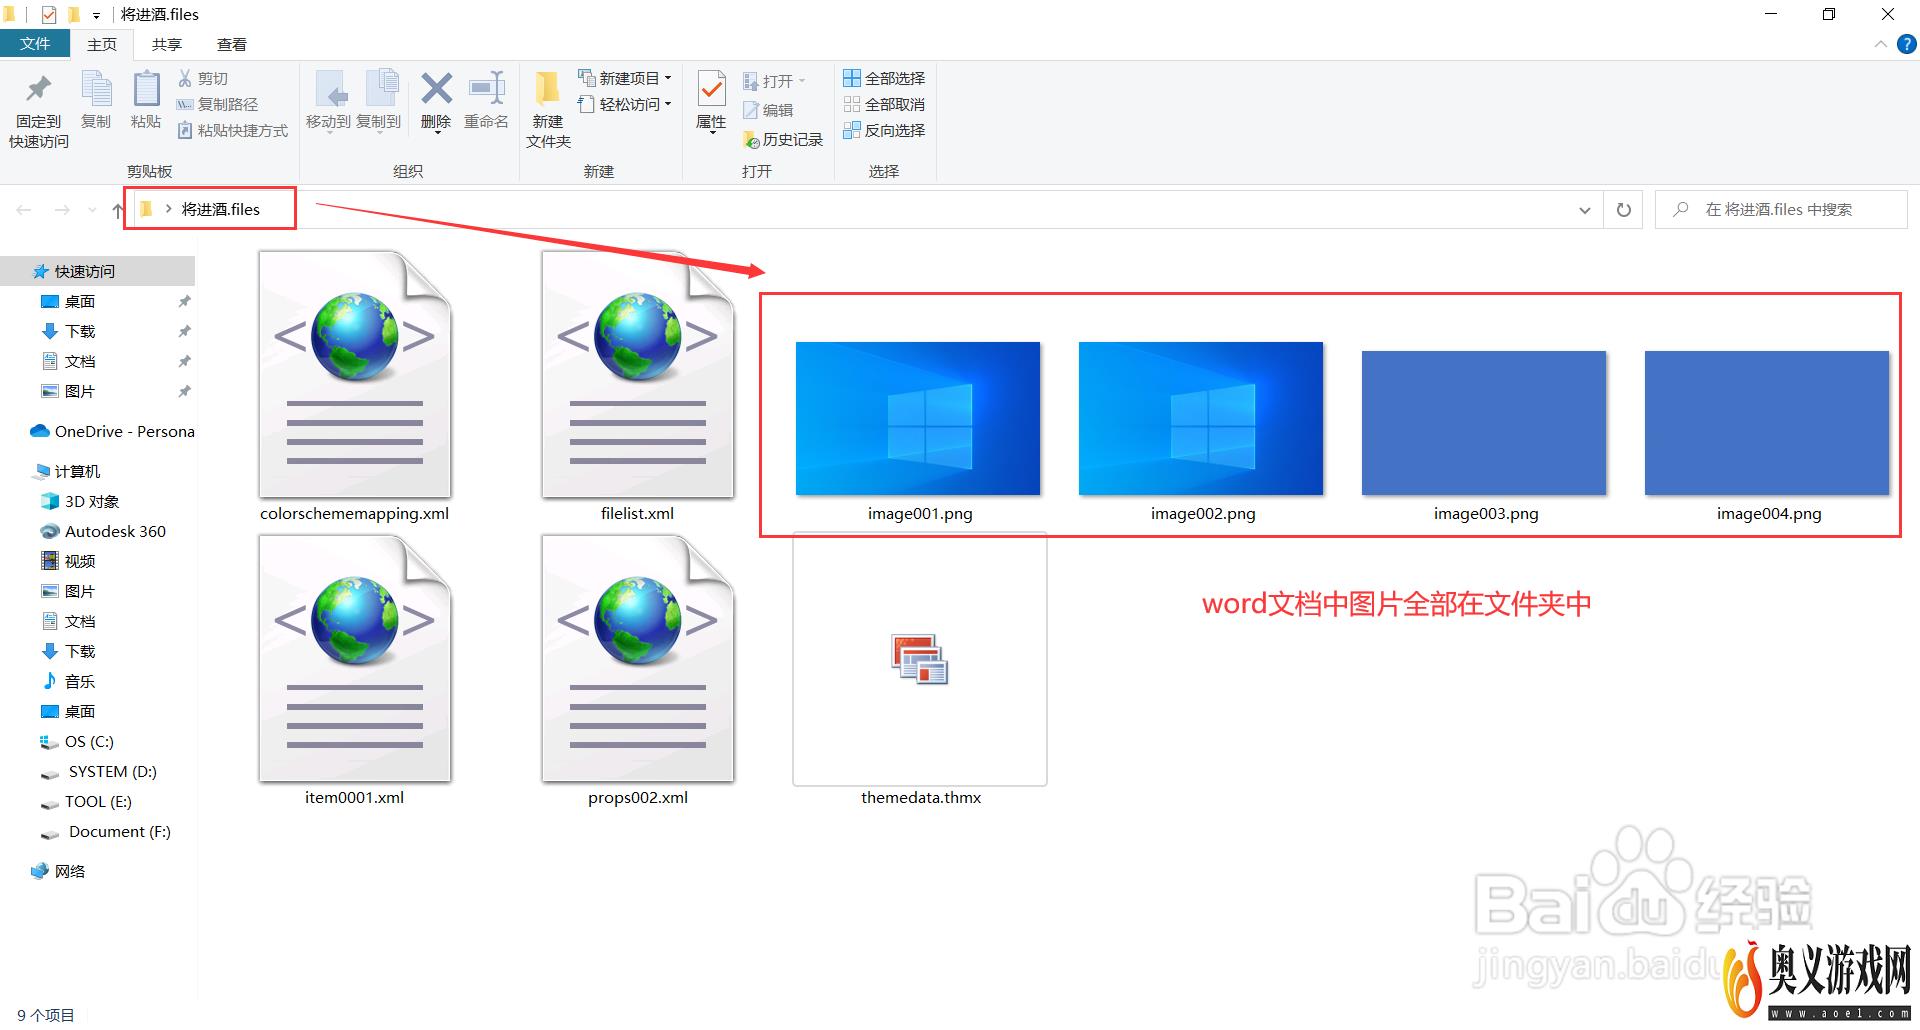The height and width of the screenshot is (1030, 1920).
Task: Select image001.png thumbnail
Action: [918, 418]
